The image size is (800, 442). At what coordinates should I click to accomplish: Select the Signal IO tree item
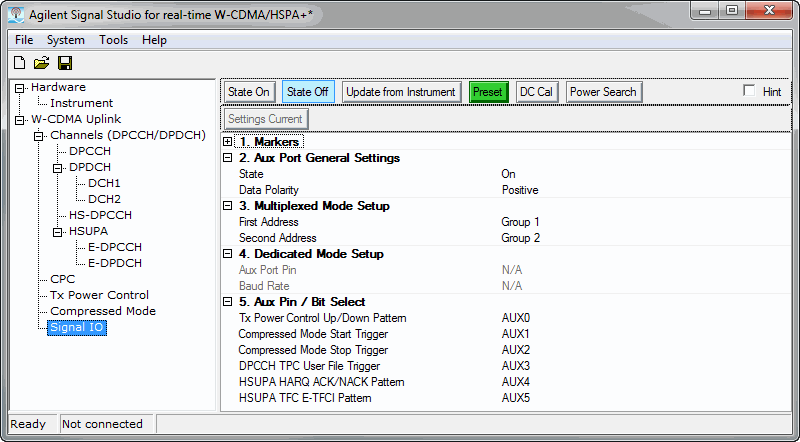coord(77,327)
